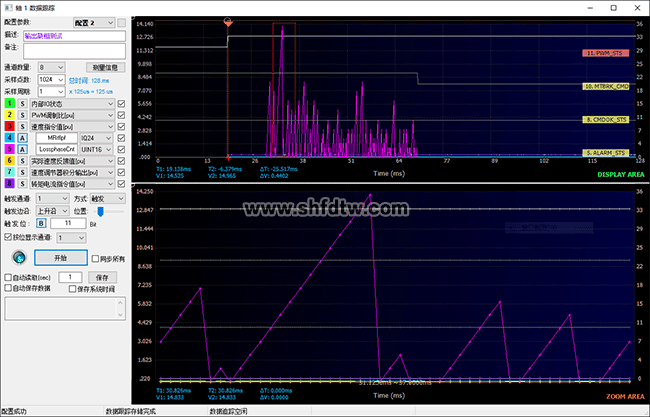
Task: Enable the 自动读取(sec) checkbox
Action: 7,276
